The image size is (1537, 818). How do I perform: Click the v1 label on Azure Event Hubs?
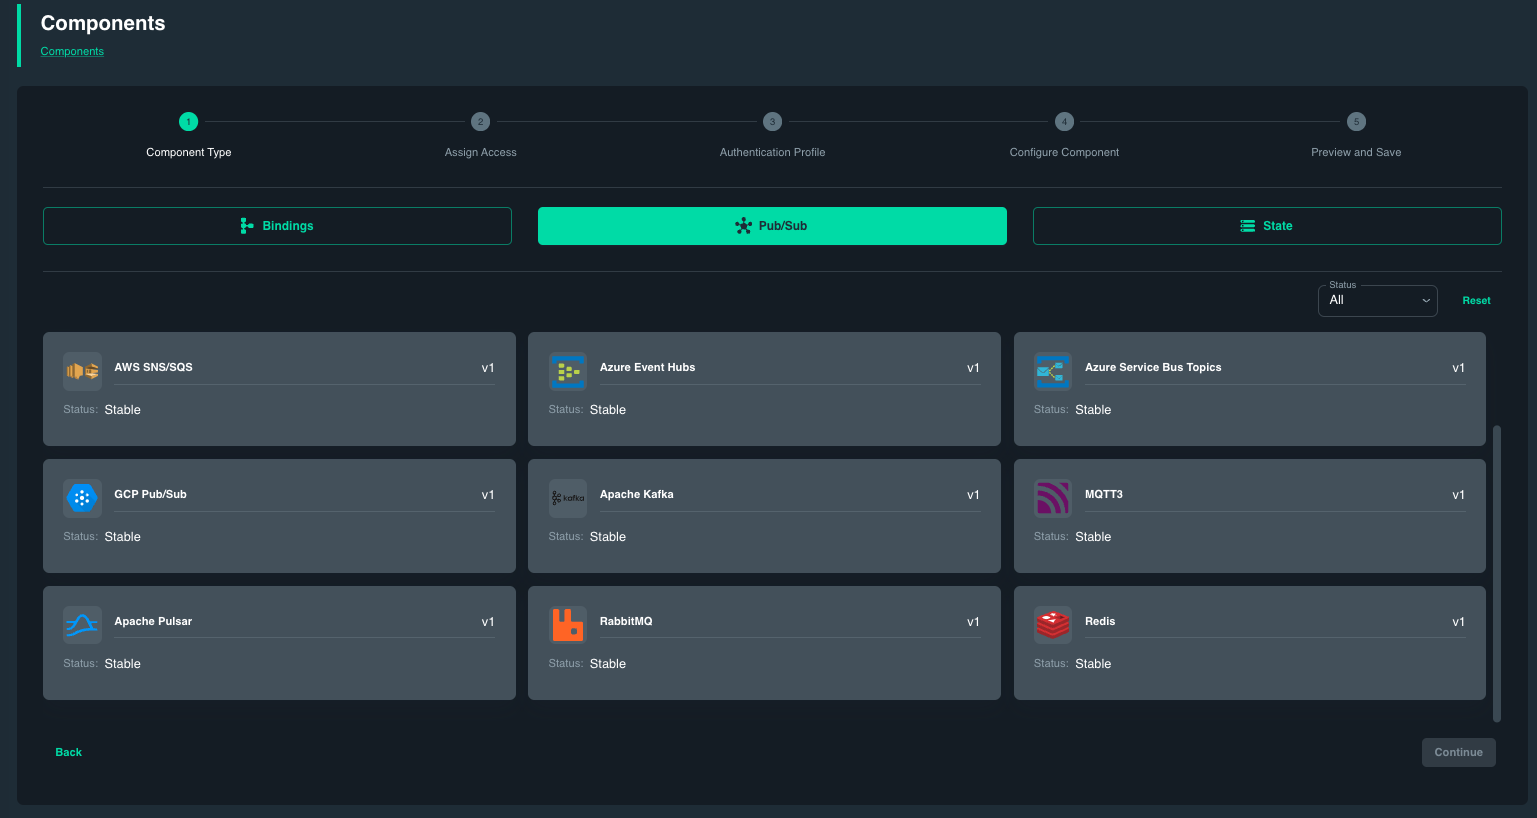tap(973, 368)
